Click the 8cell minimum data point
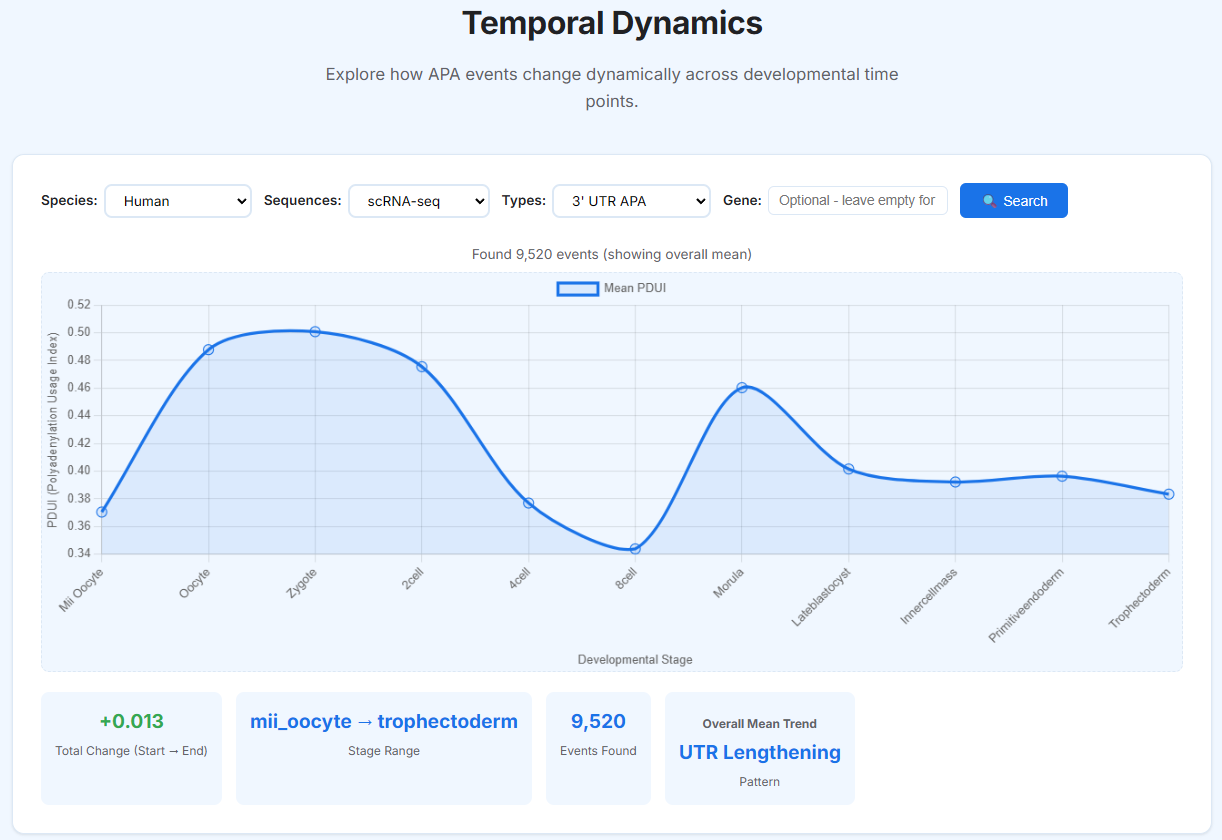 (x=635, y=548)
